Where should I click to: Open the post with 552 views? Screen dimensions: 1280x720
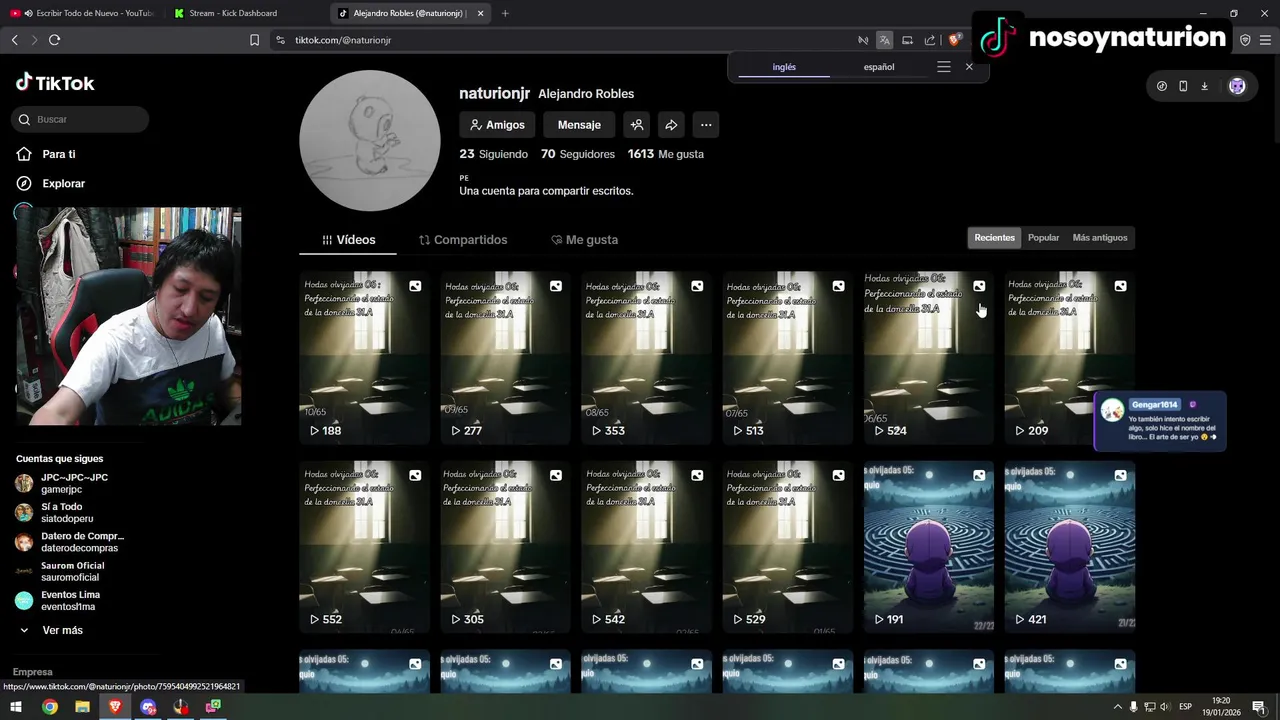[x=365, y=547]
